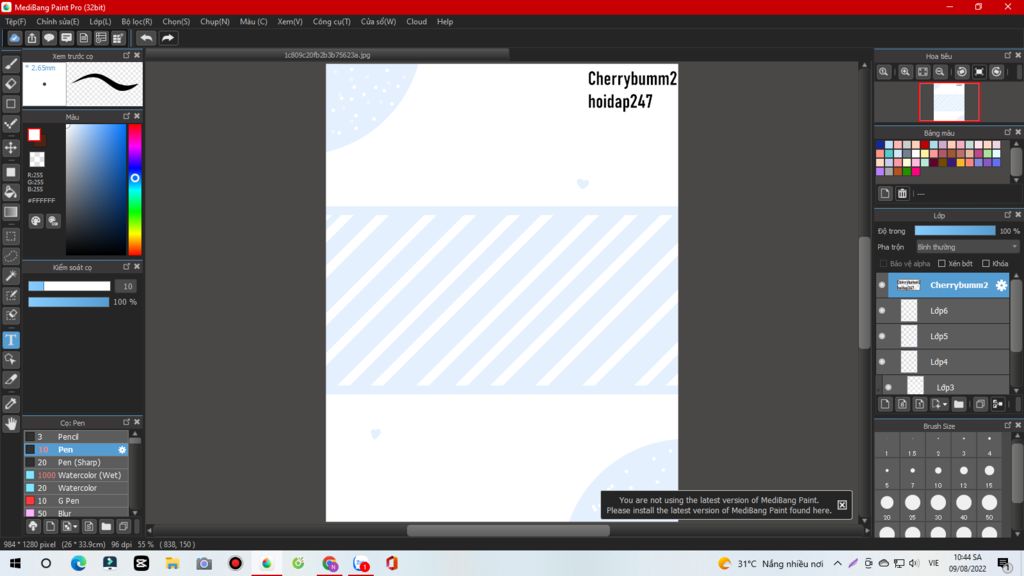Select the rectangular Selection tool
Screen dimensions: 1024x576
11,236
